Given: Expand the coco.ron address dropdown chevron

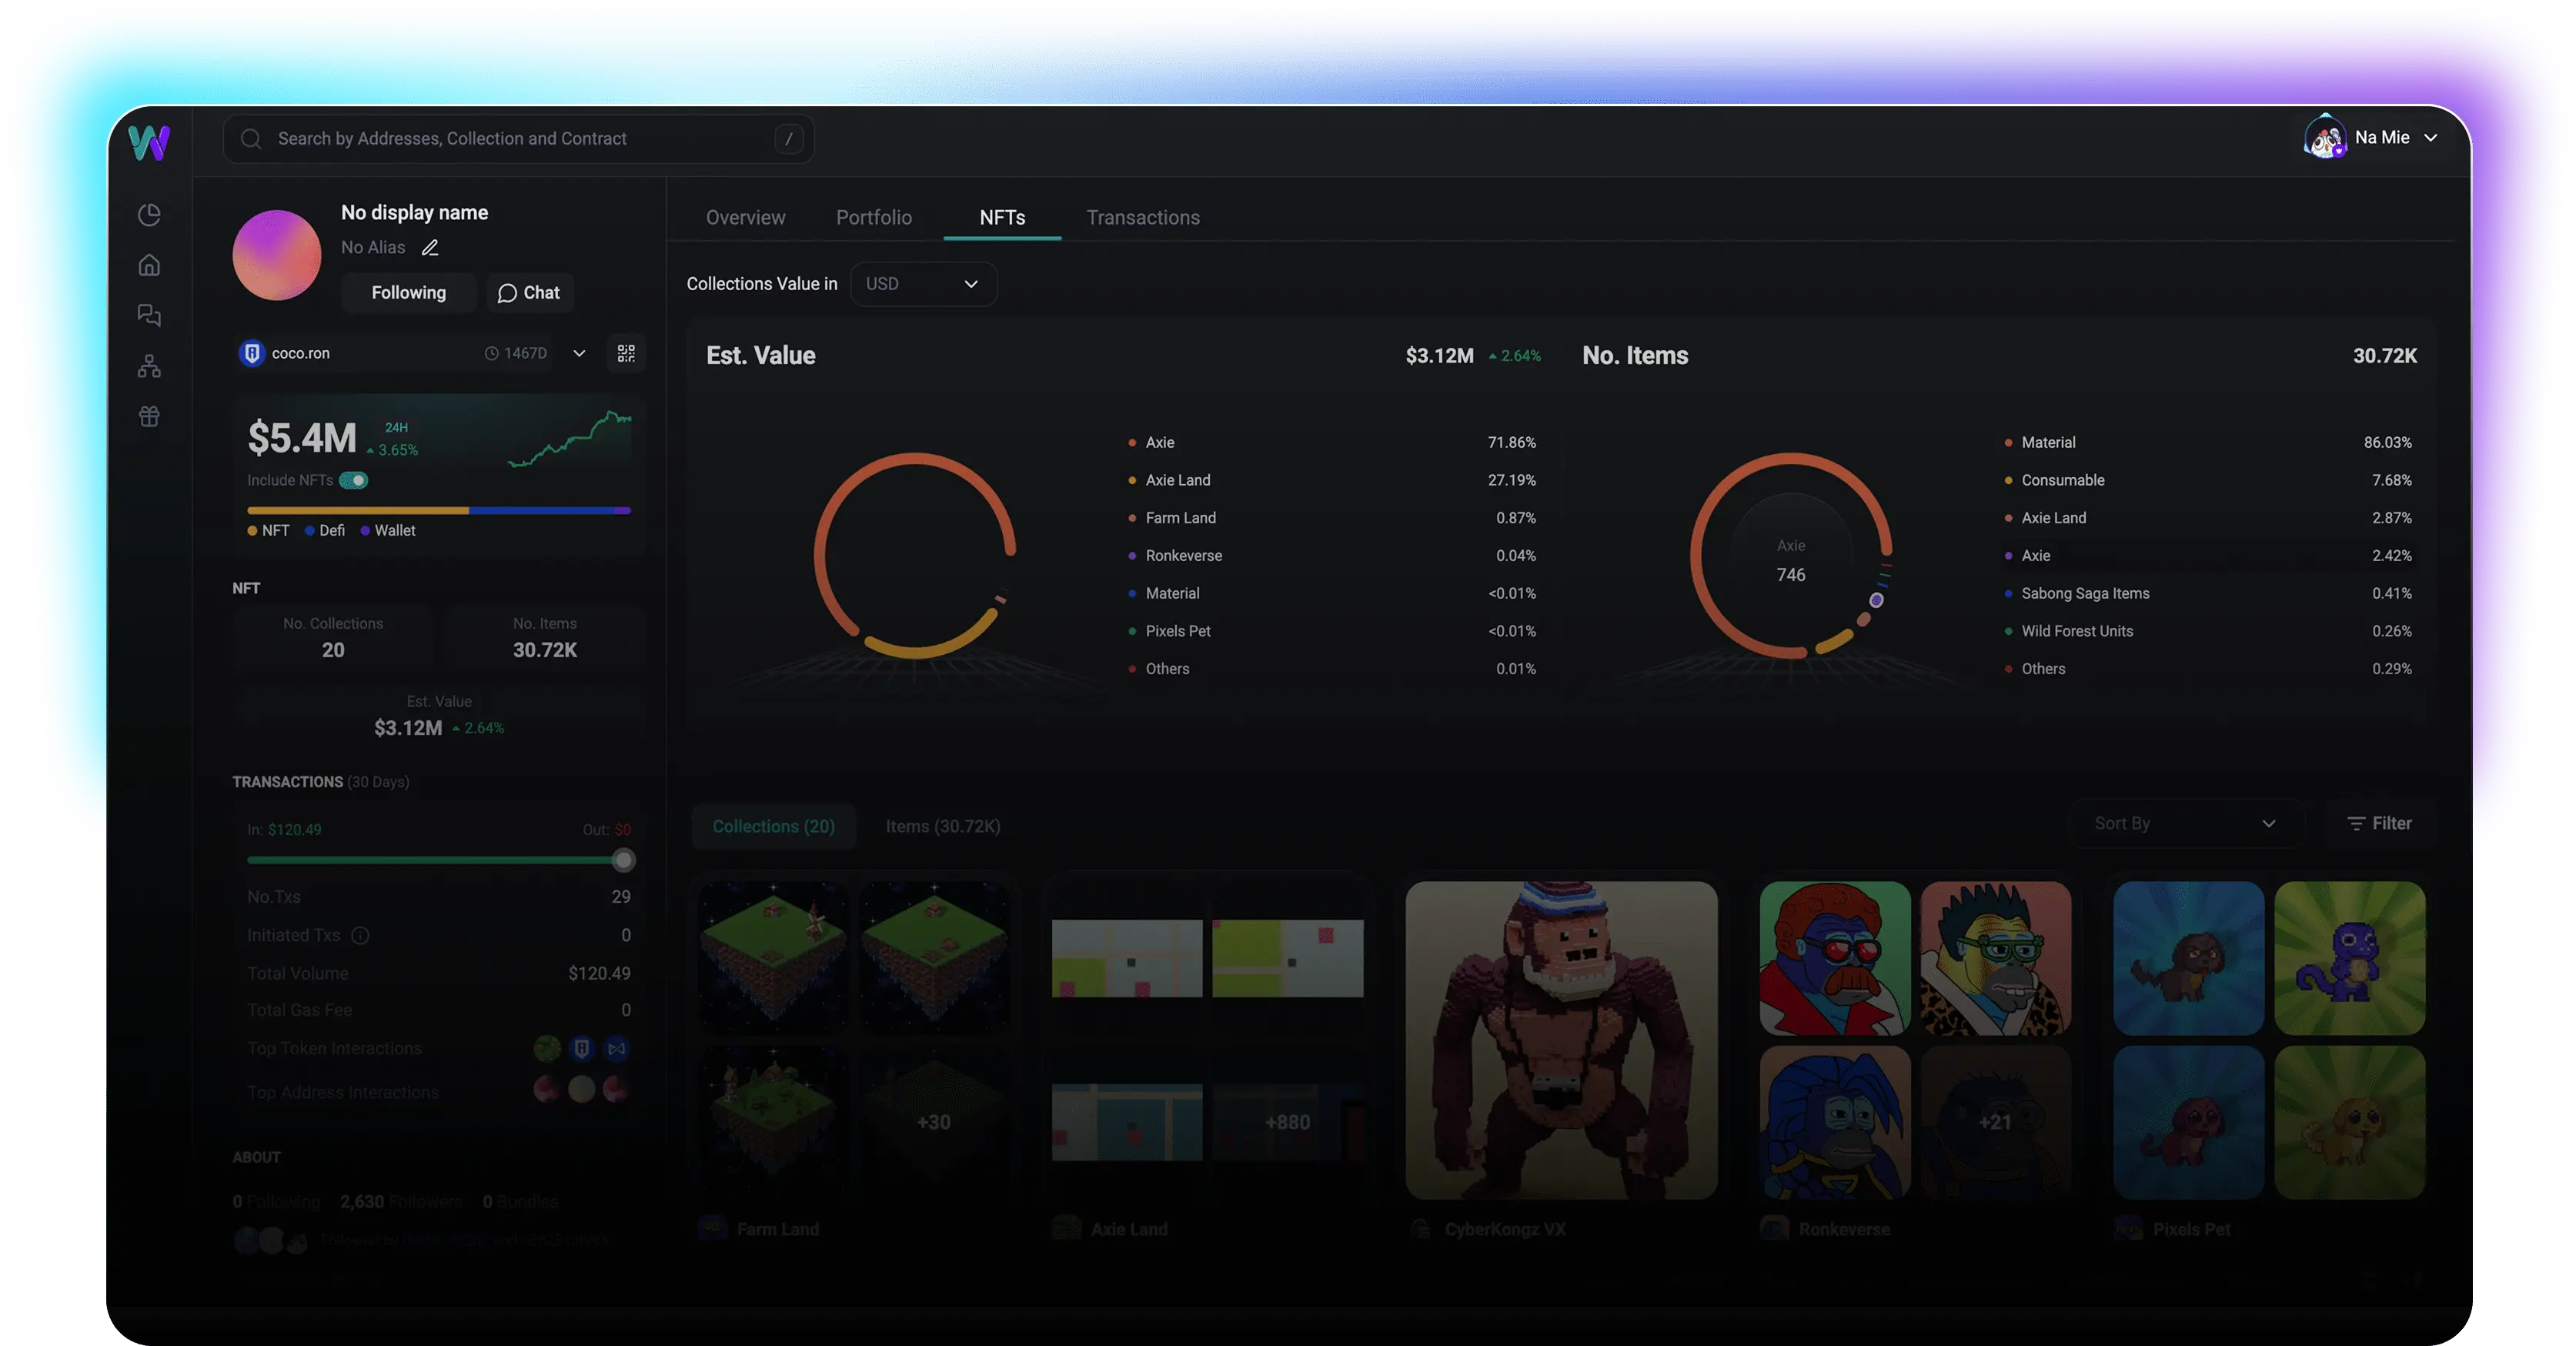Looking at the screenshot, I should [x=579, y=353].
